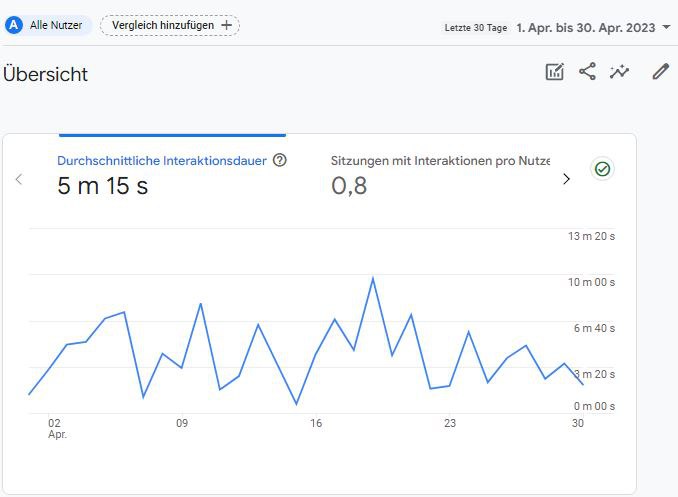Screen dimensions: 678x497
Task: Click the highest peak on the line chart
Action: click(x=373, y=278)
